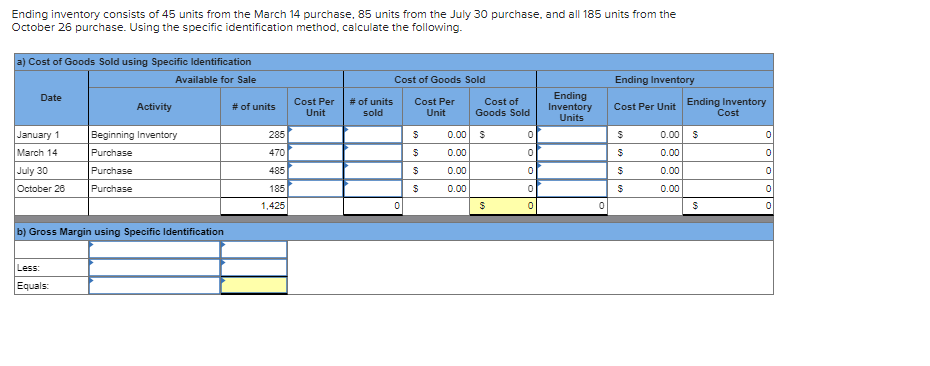The width and height of the screenshot is (930, 366).
Task: Open the Less: label dropdown field
Action: (154, 268)
